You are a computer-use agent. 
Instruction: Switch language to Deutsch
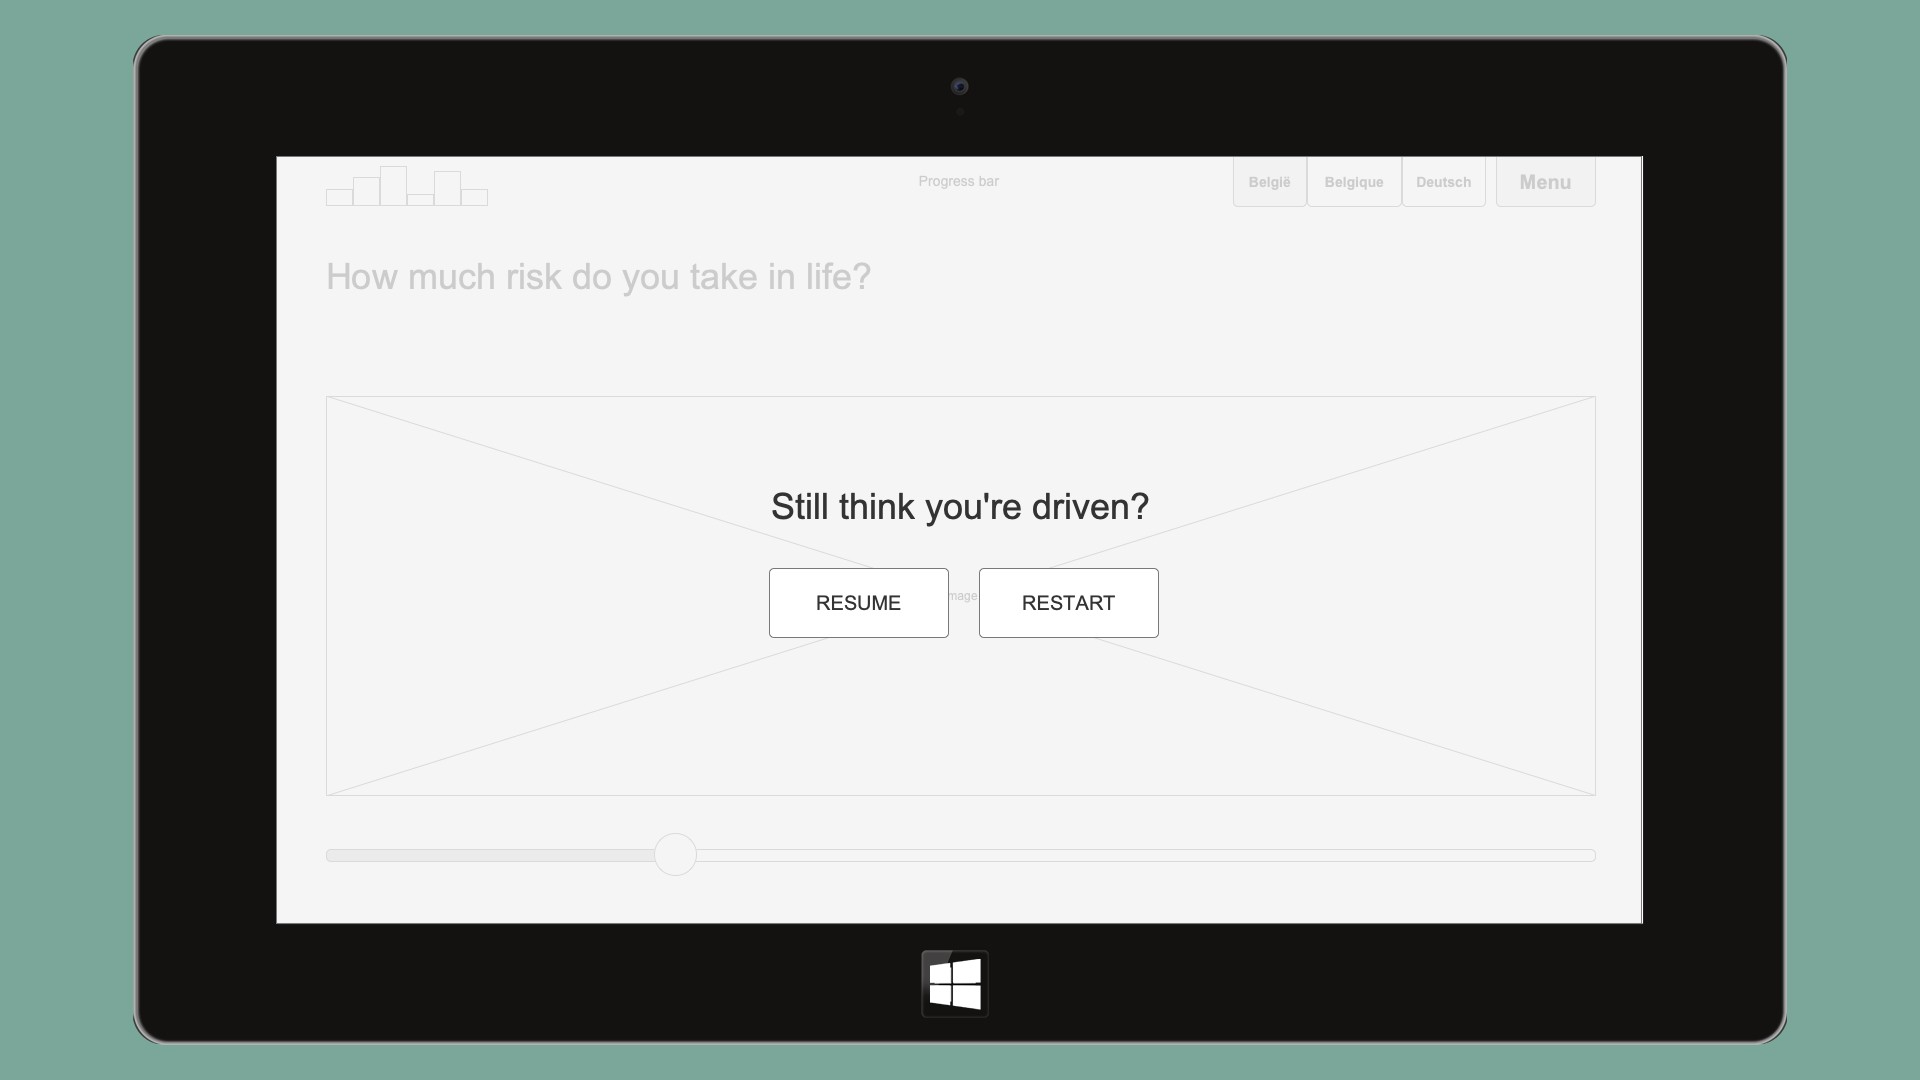tap(1443, 182)
